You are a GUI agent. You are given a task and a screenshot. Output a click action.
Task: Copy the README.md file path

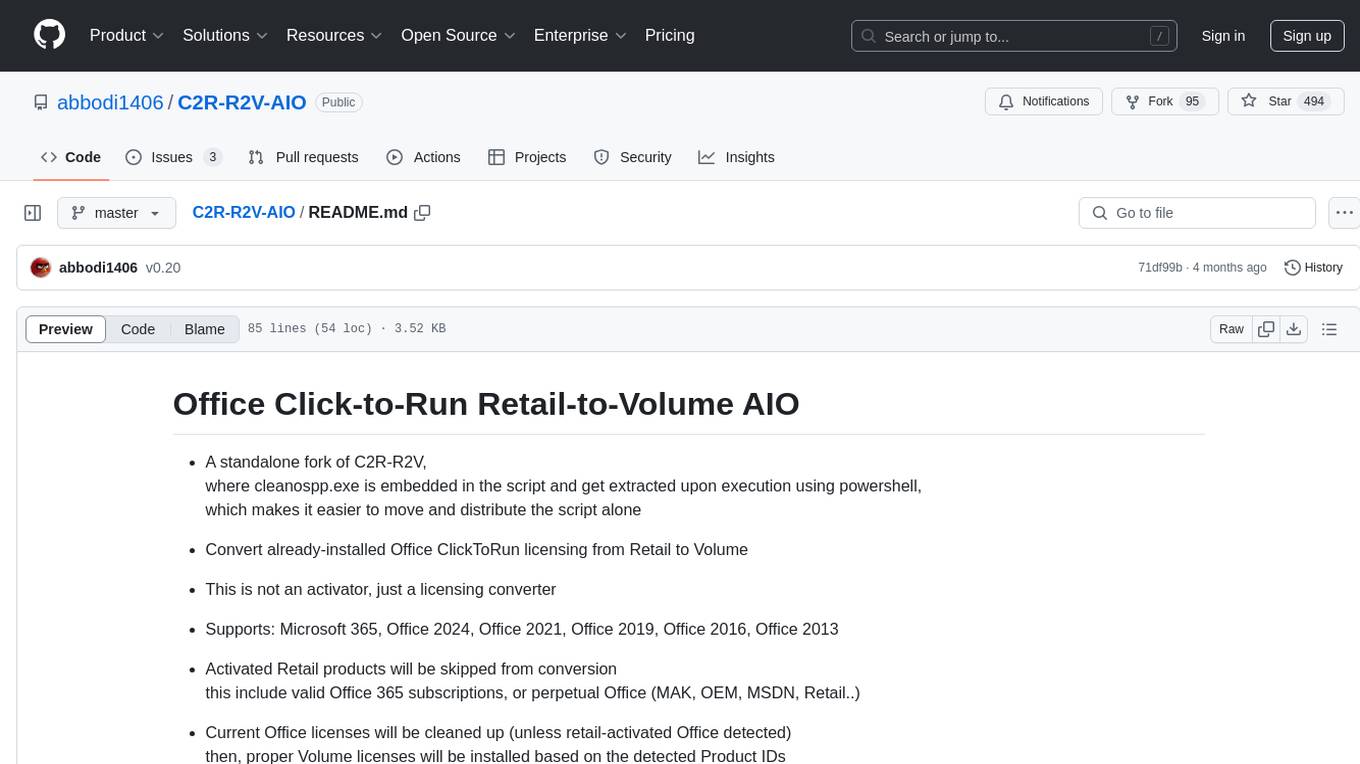(x=422, y=213)
